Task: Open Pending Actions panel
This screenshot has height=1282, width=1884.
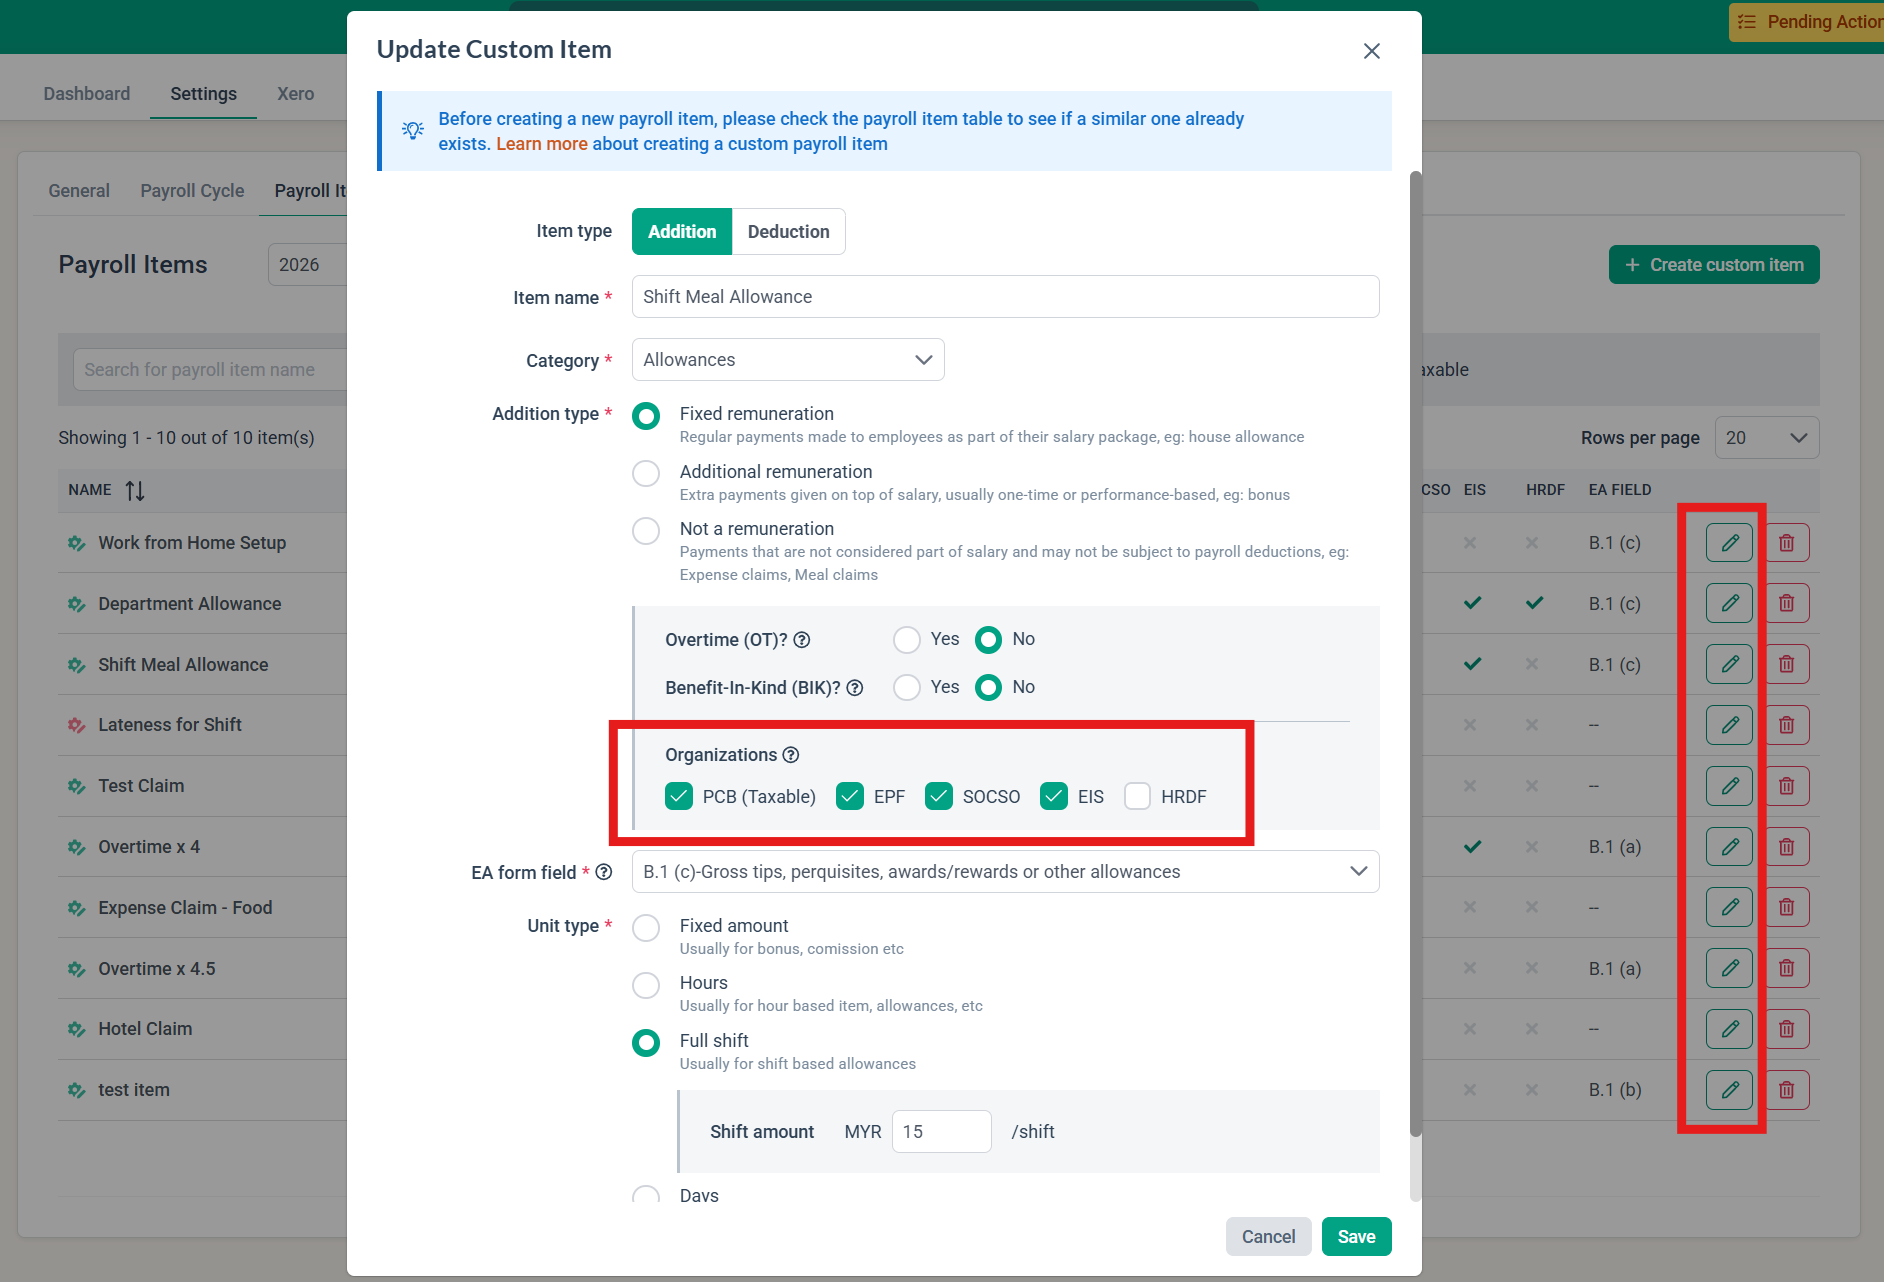Action: click(x=1807, y=22)
